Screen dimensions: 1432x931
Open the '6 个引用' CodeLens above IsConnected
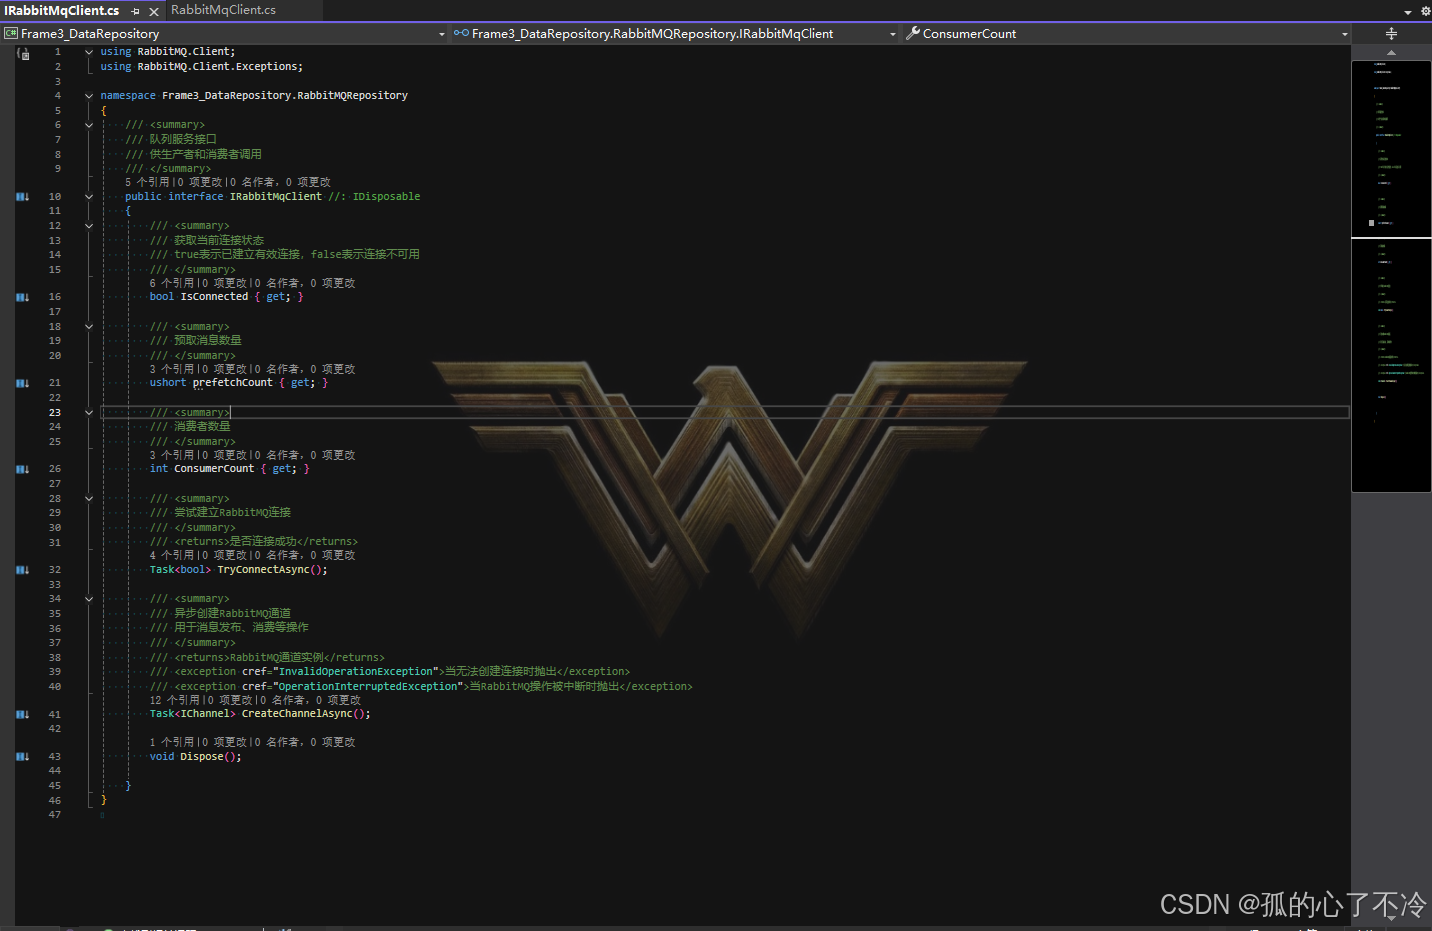(x=172, y=283)
